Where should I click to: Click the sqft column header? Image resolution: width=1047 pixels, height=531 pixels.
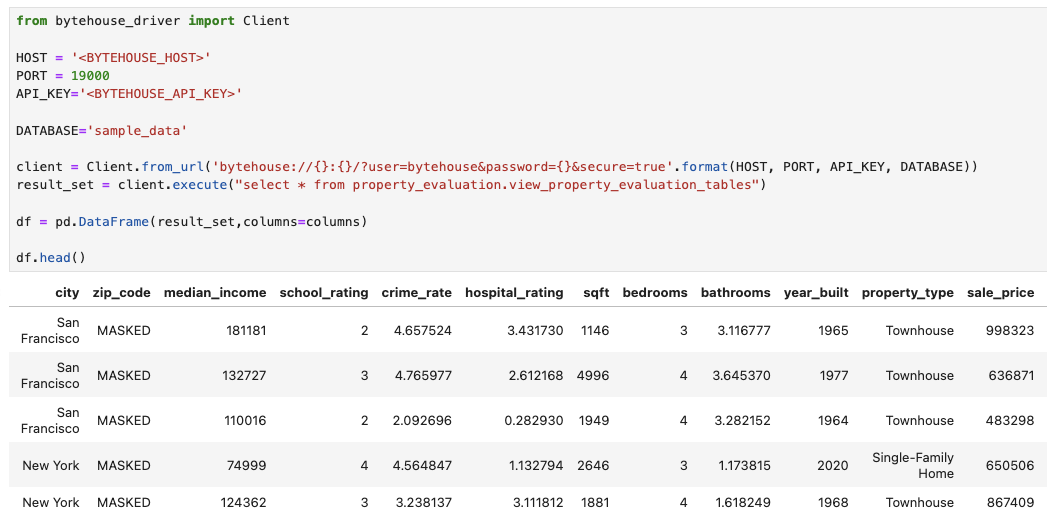[596, 293]
